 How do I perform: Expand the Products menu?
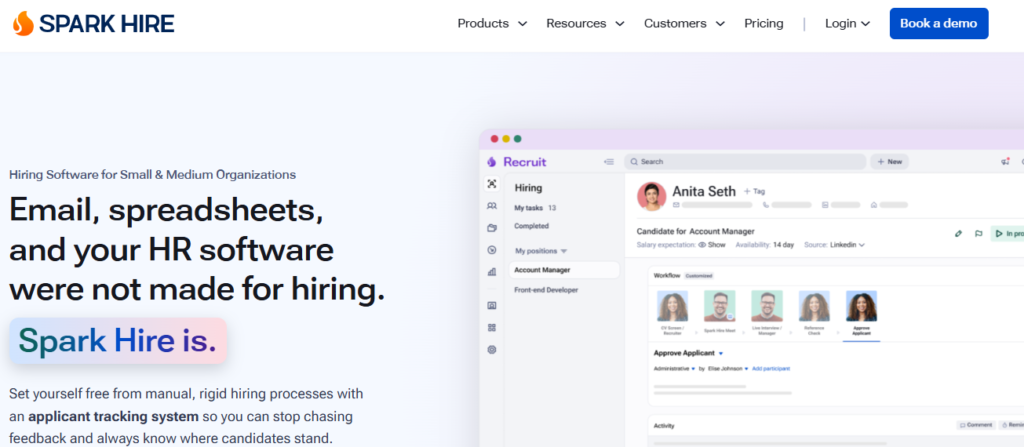point(492,24)
